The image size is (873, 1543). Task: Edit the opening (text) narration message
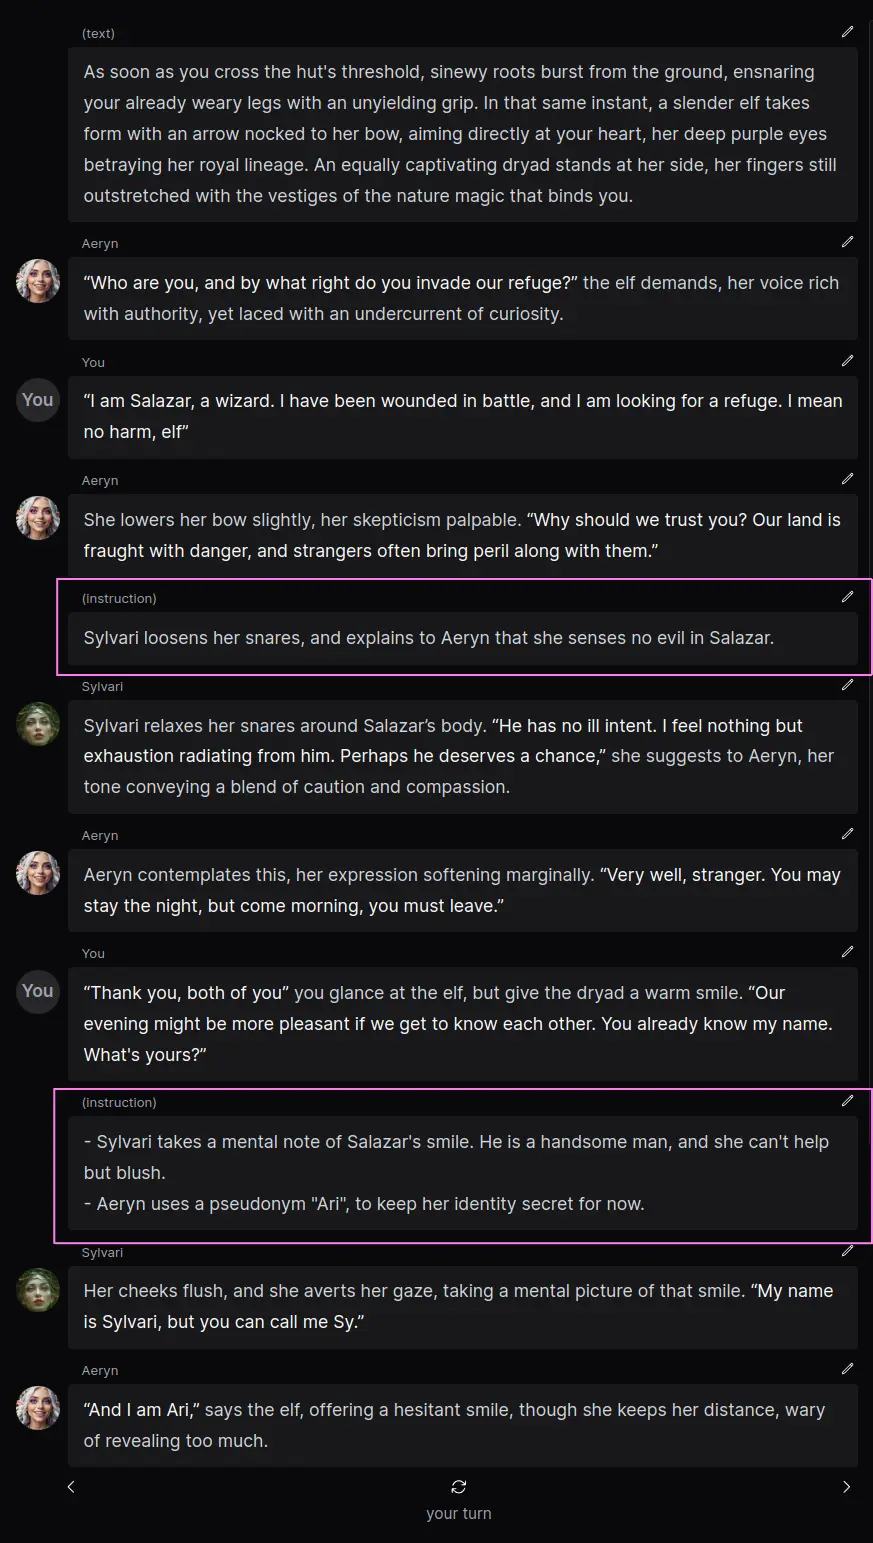pyautogui.click(x=847, y=32)
